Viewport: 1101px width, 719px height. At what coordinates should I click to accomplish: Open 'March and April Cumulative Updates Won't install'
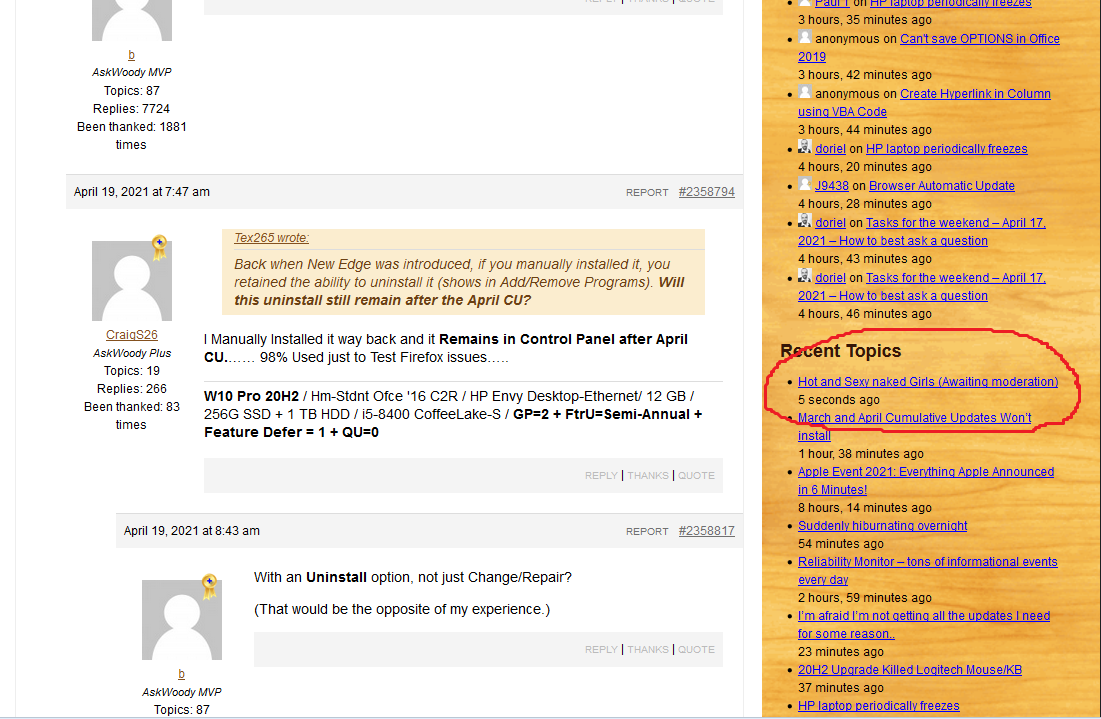914,426
